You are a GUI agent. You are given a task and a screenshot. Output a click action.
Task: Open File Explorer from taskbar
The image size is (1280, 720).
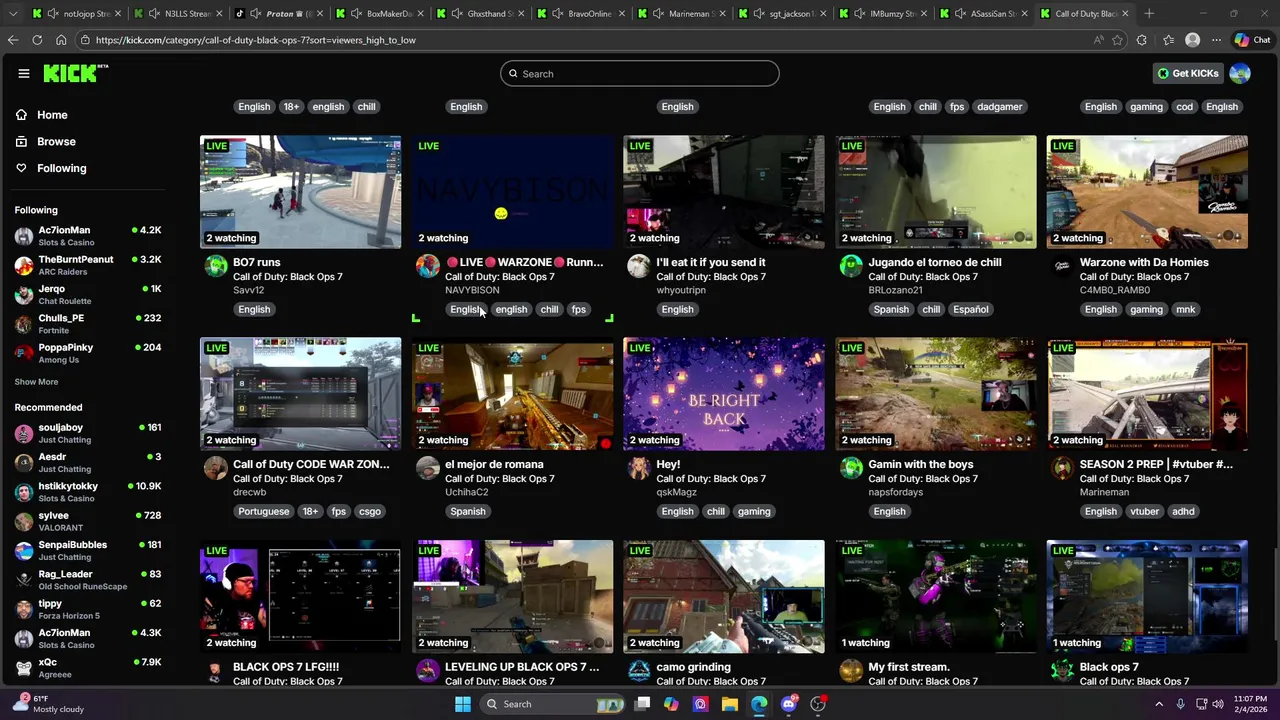click(730, 704)
